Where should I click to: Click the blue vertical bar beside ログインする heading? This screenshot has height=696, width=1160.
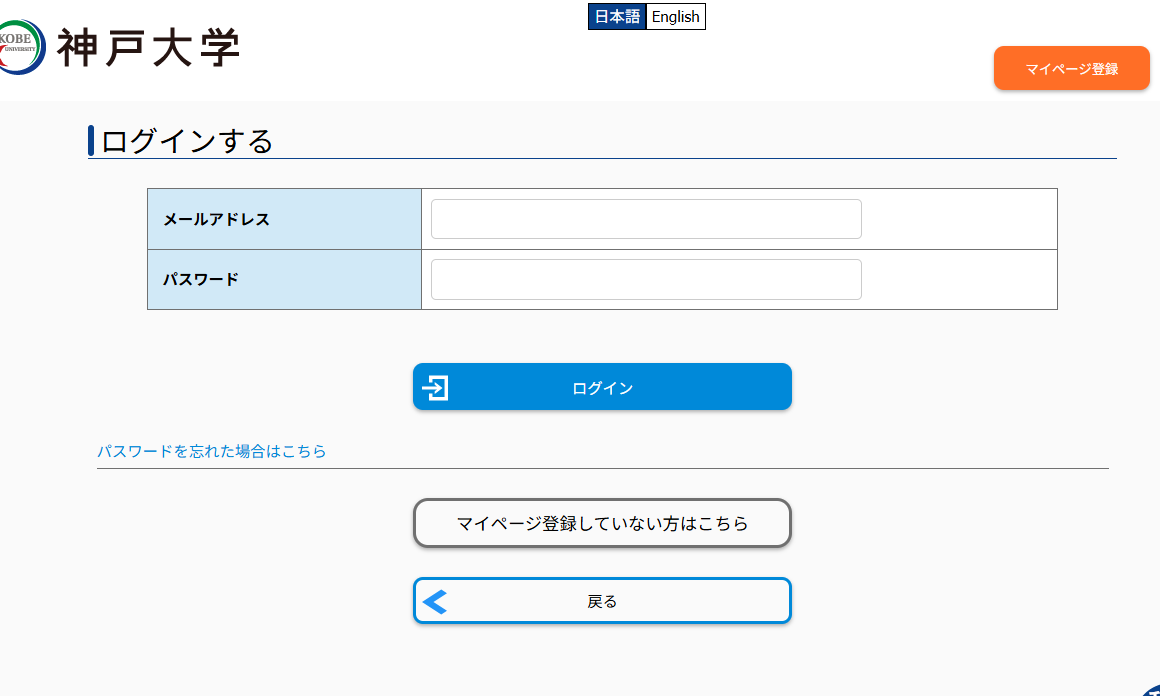tap(91, 141)
